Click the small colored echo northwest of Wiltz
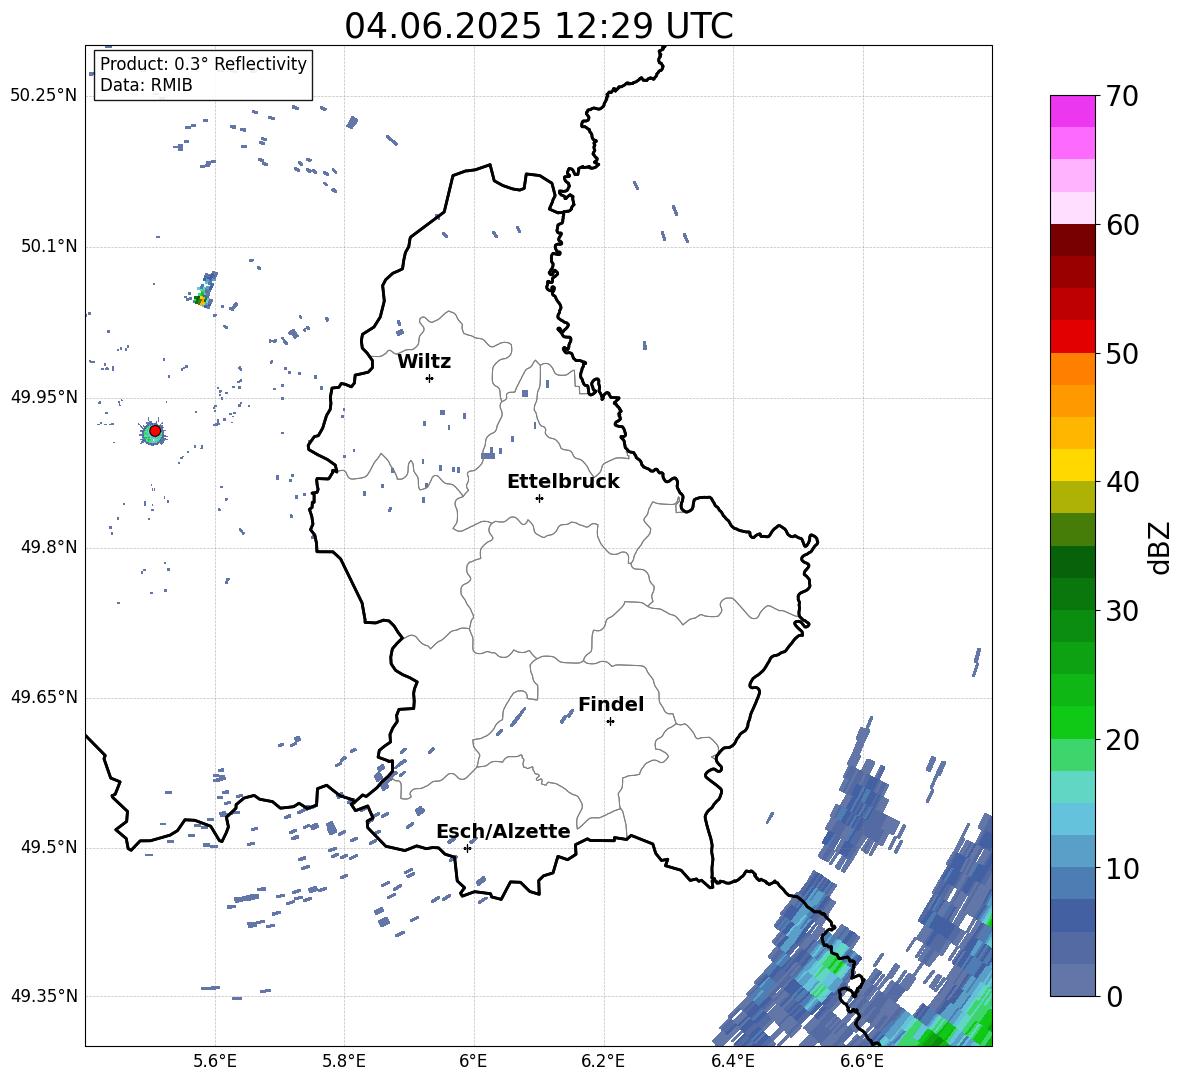The width and height of the screenshot is (1184, 1081). [202, 292]
